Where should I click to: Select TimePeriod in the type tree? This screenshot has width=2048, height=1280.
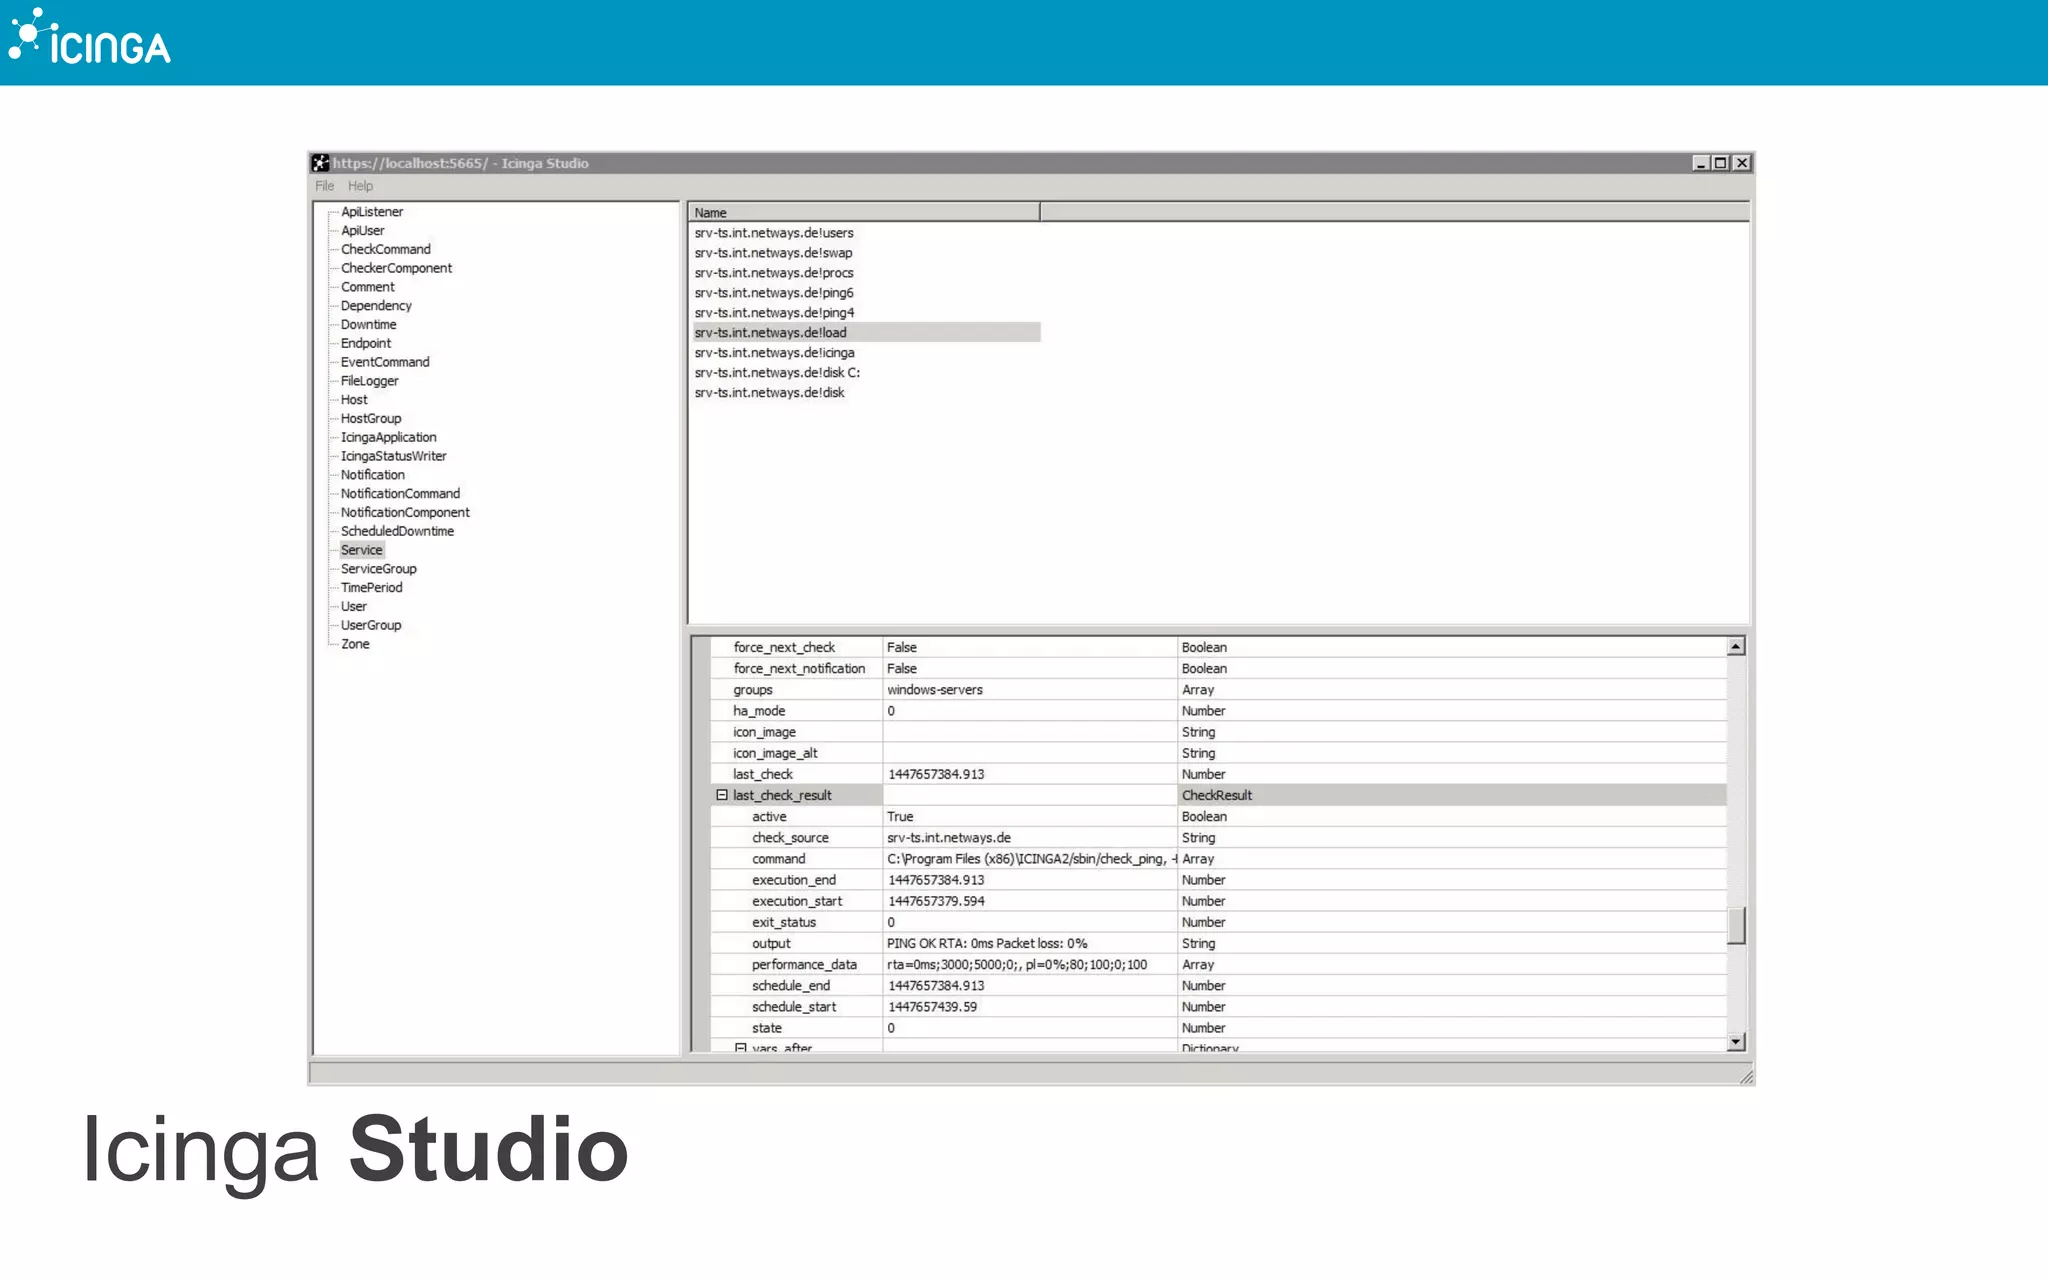pos(371,588)
